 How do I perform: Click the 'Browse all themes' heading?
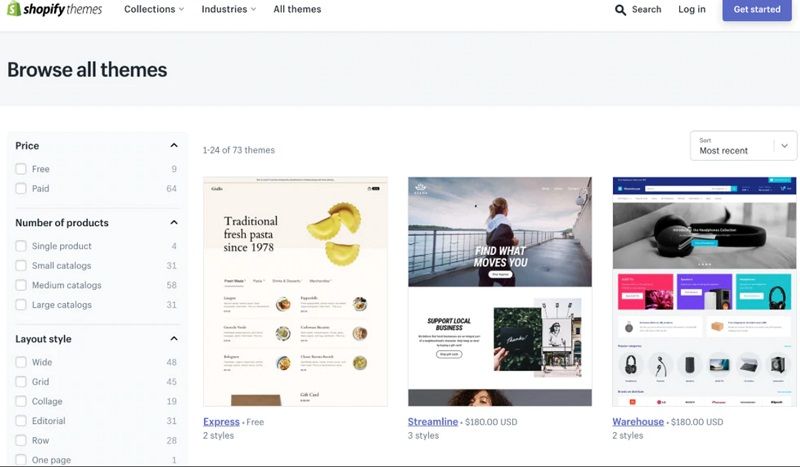pyautogui.click(x=87, y=69)
